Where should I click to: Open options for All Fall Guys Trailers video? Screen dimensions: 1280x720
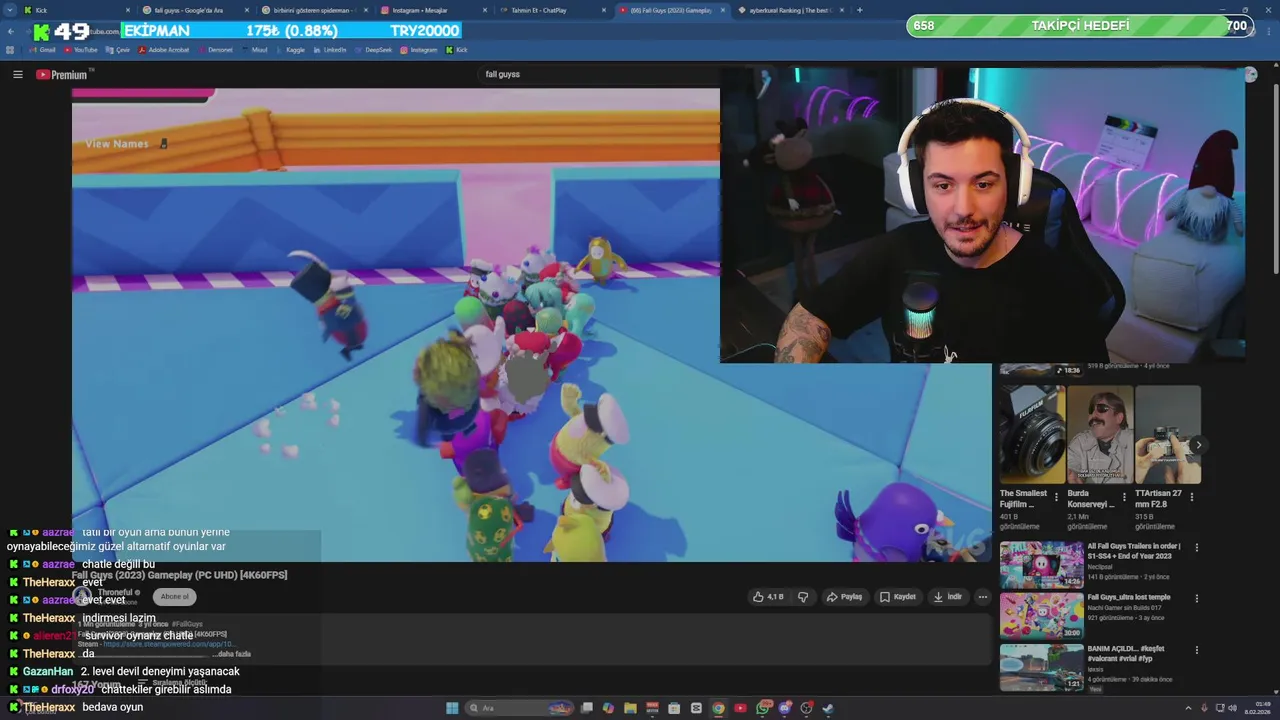[1196, 548]
